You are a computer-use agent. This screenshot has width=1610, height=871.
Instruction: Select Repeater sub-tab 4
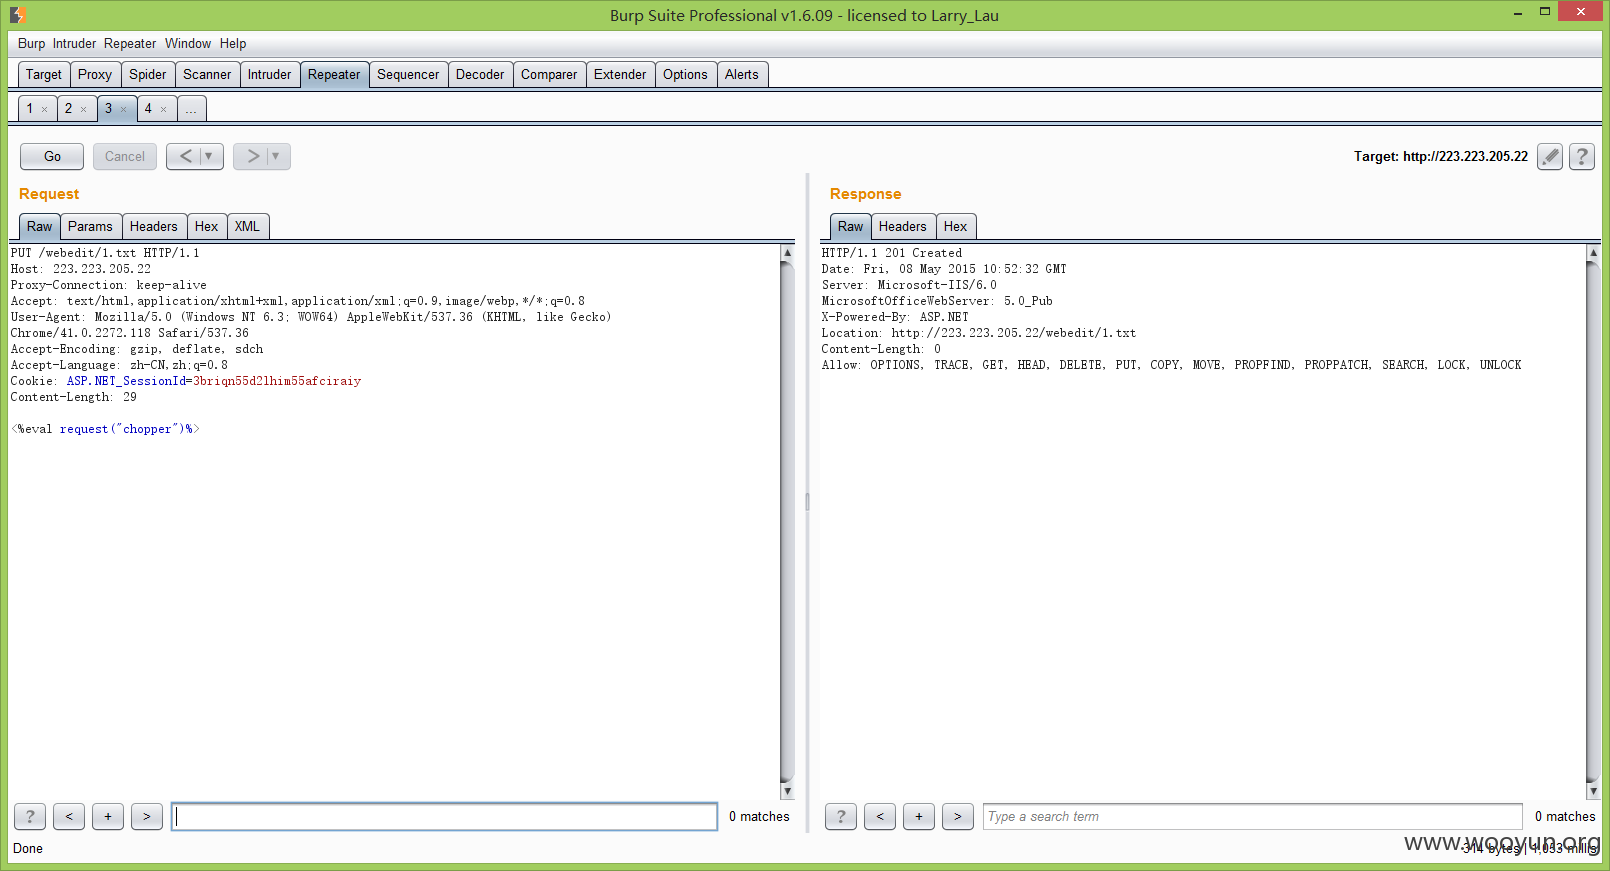(148, 108)
